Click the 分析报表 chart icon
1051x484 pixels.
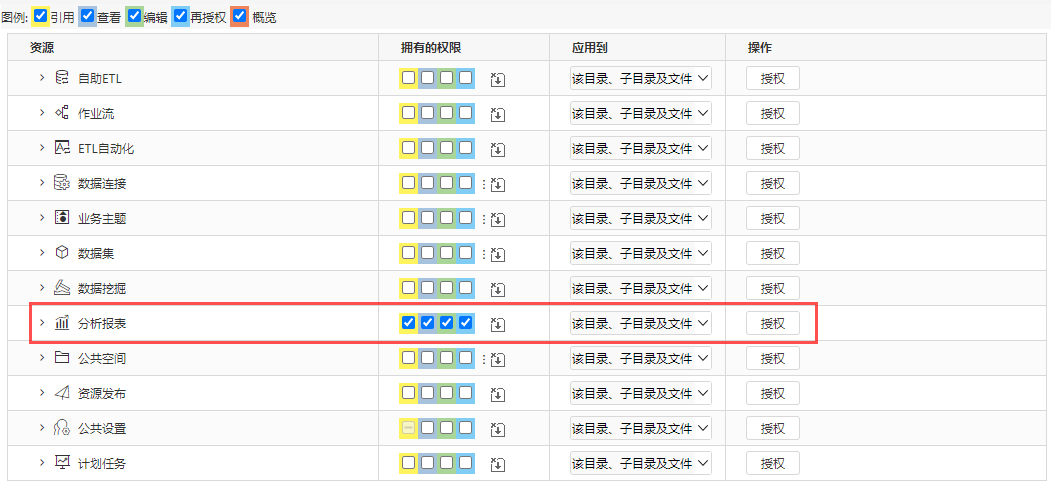click(62, 323)
